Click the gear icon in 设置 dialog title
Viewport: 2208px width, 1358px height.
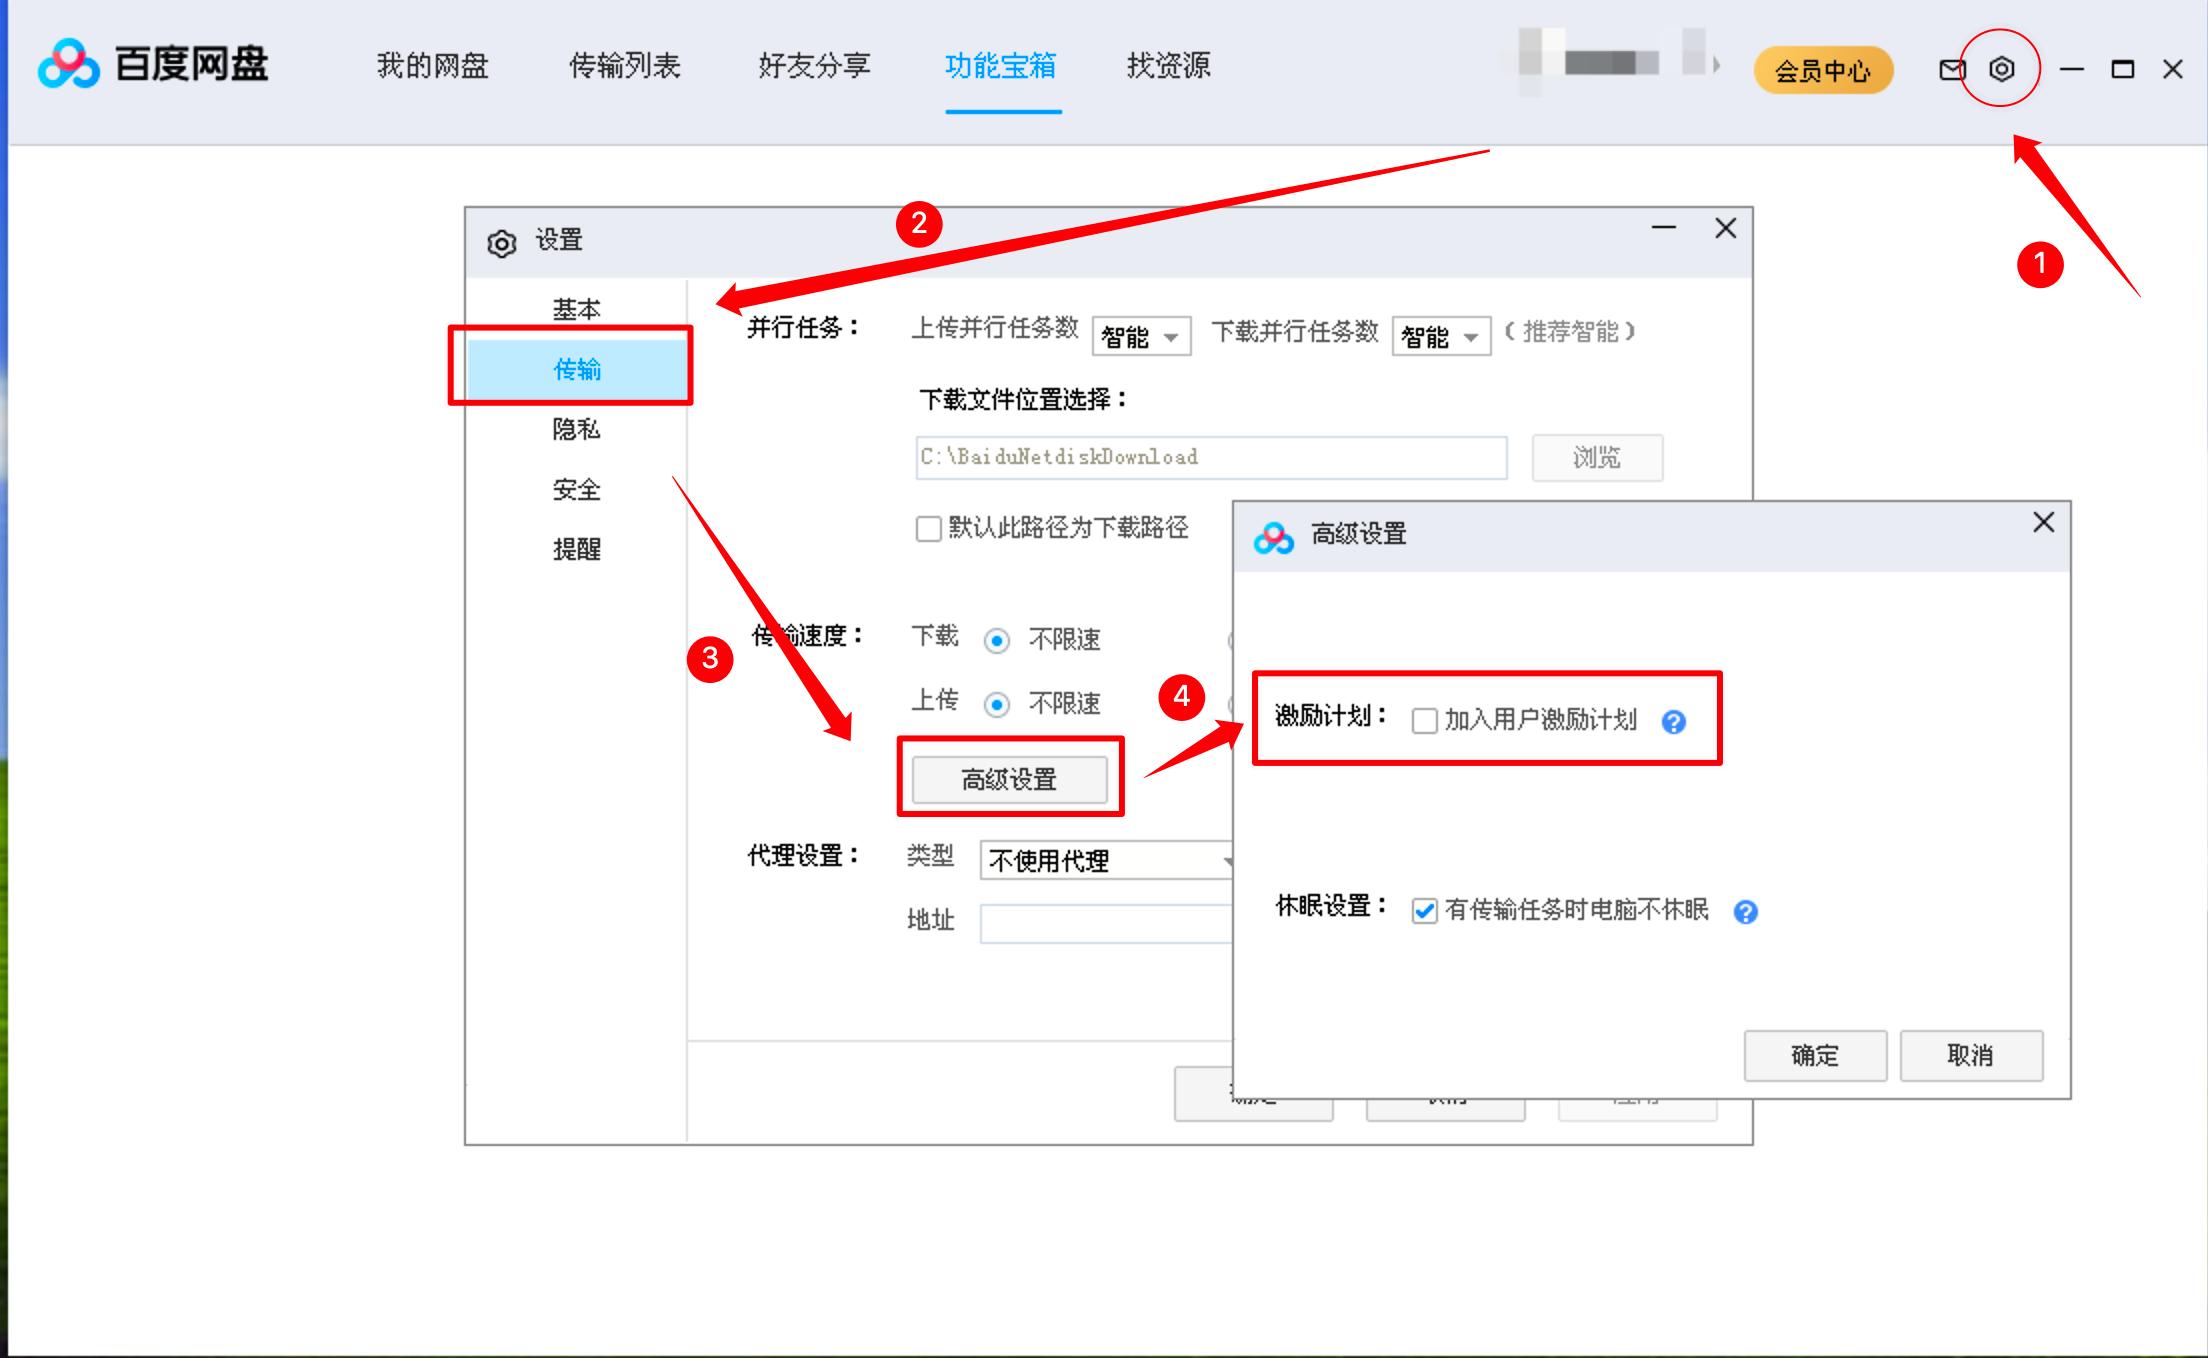[499, 239]
